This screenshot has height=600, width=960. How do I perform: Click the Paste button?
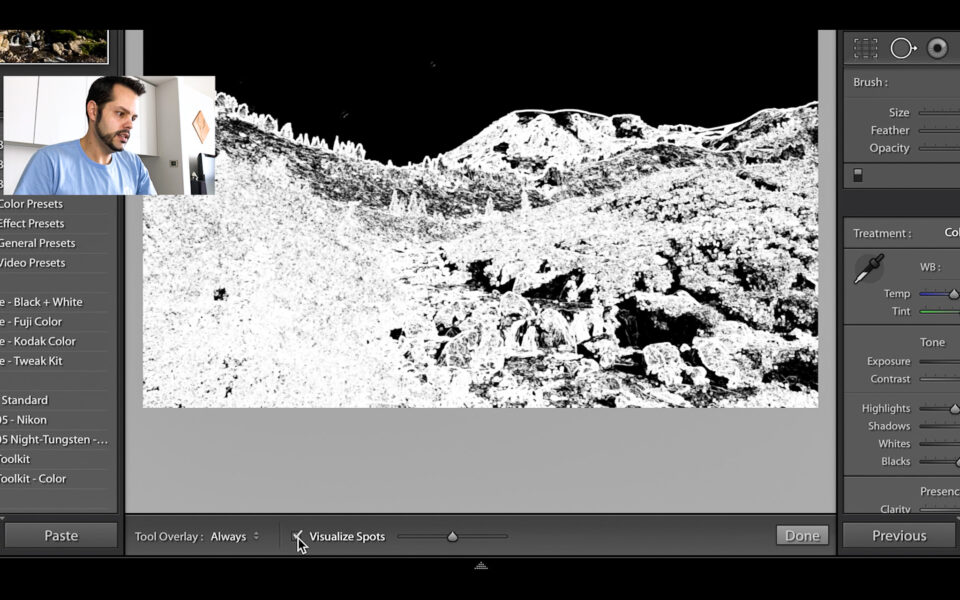coord(61,535)
